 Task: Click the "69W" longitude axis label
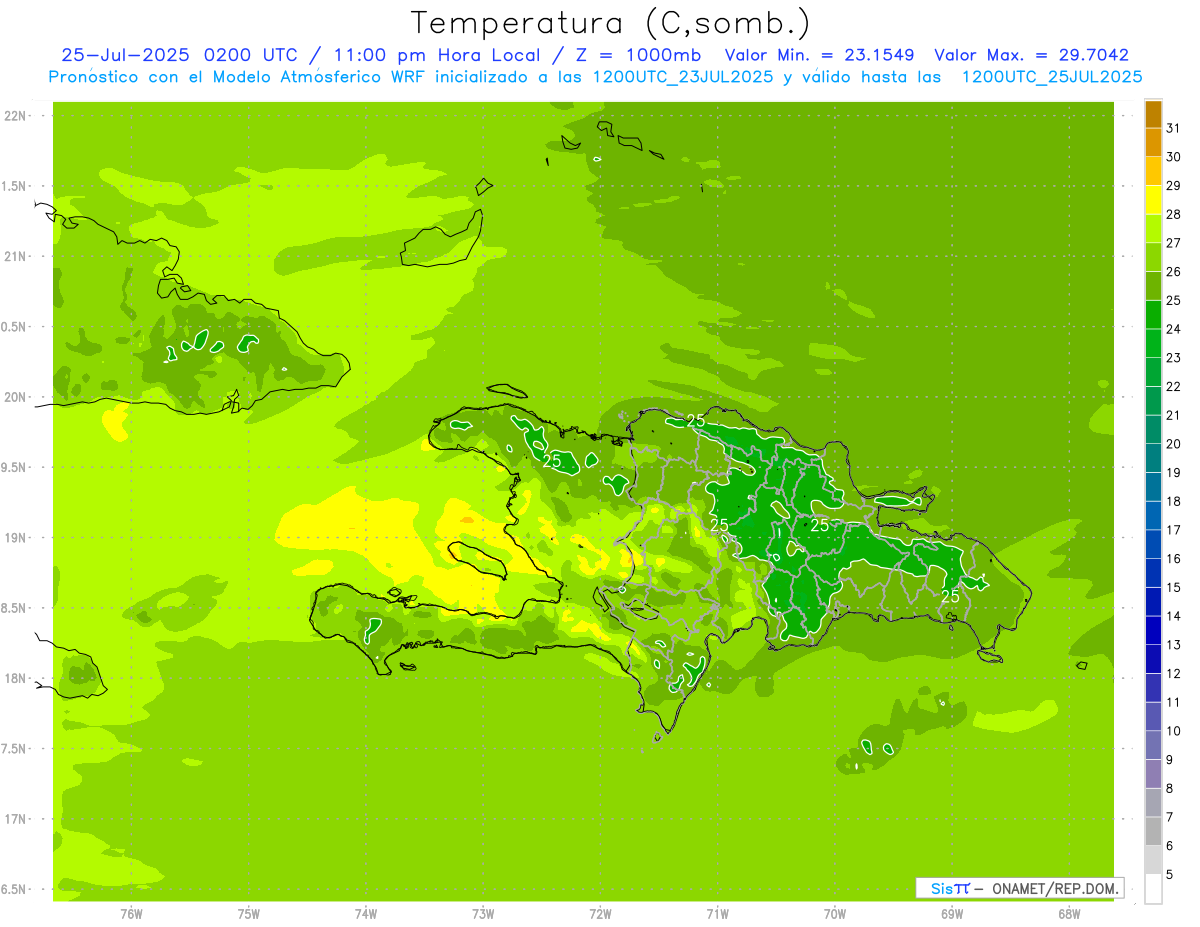point(952,913)
